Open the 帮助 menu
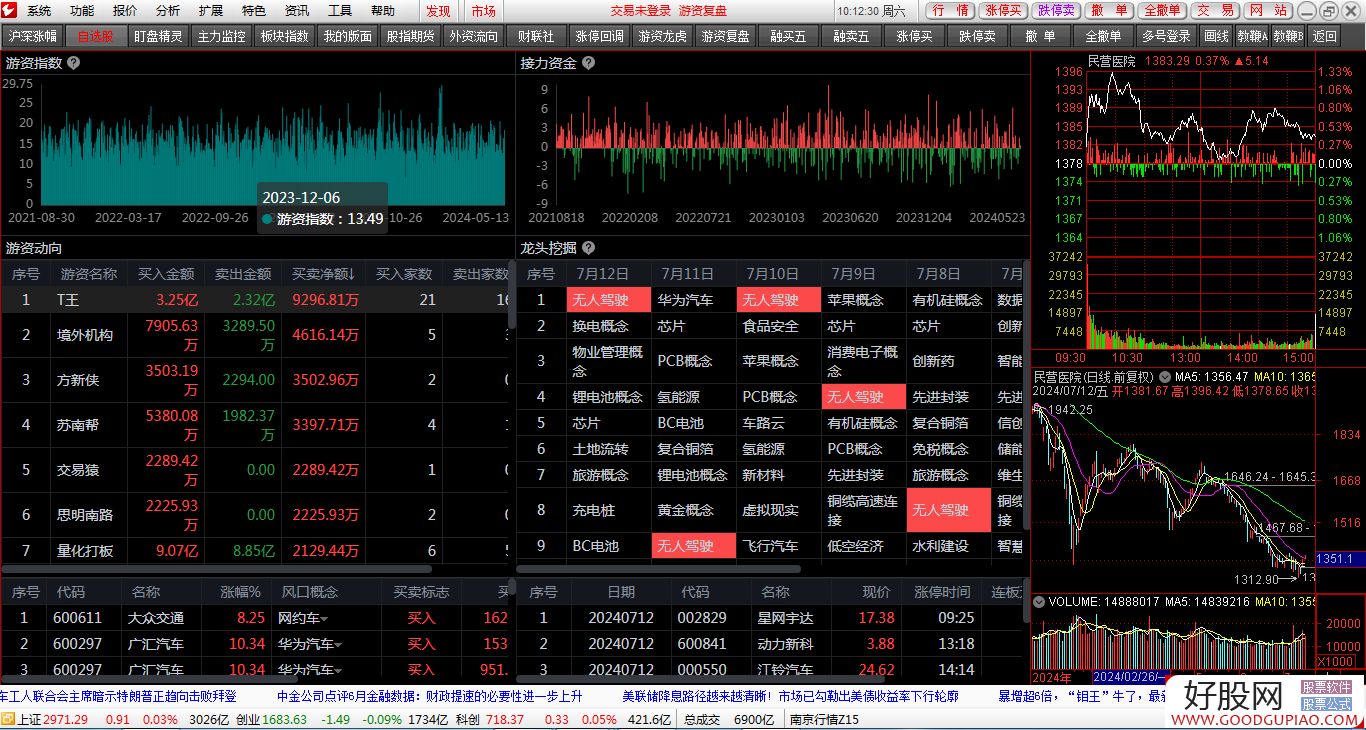 (383, 11)
